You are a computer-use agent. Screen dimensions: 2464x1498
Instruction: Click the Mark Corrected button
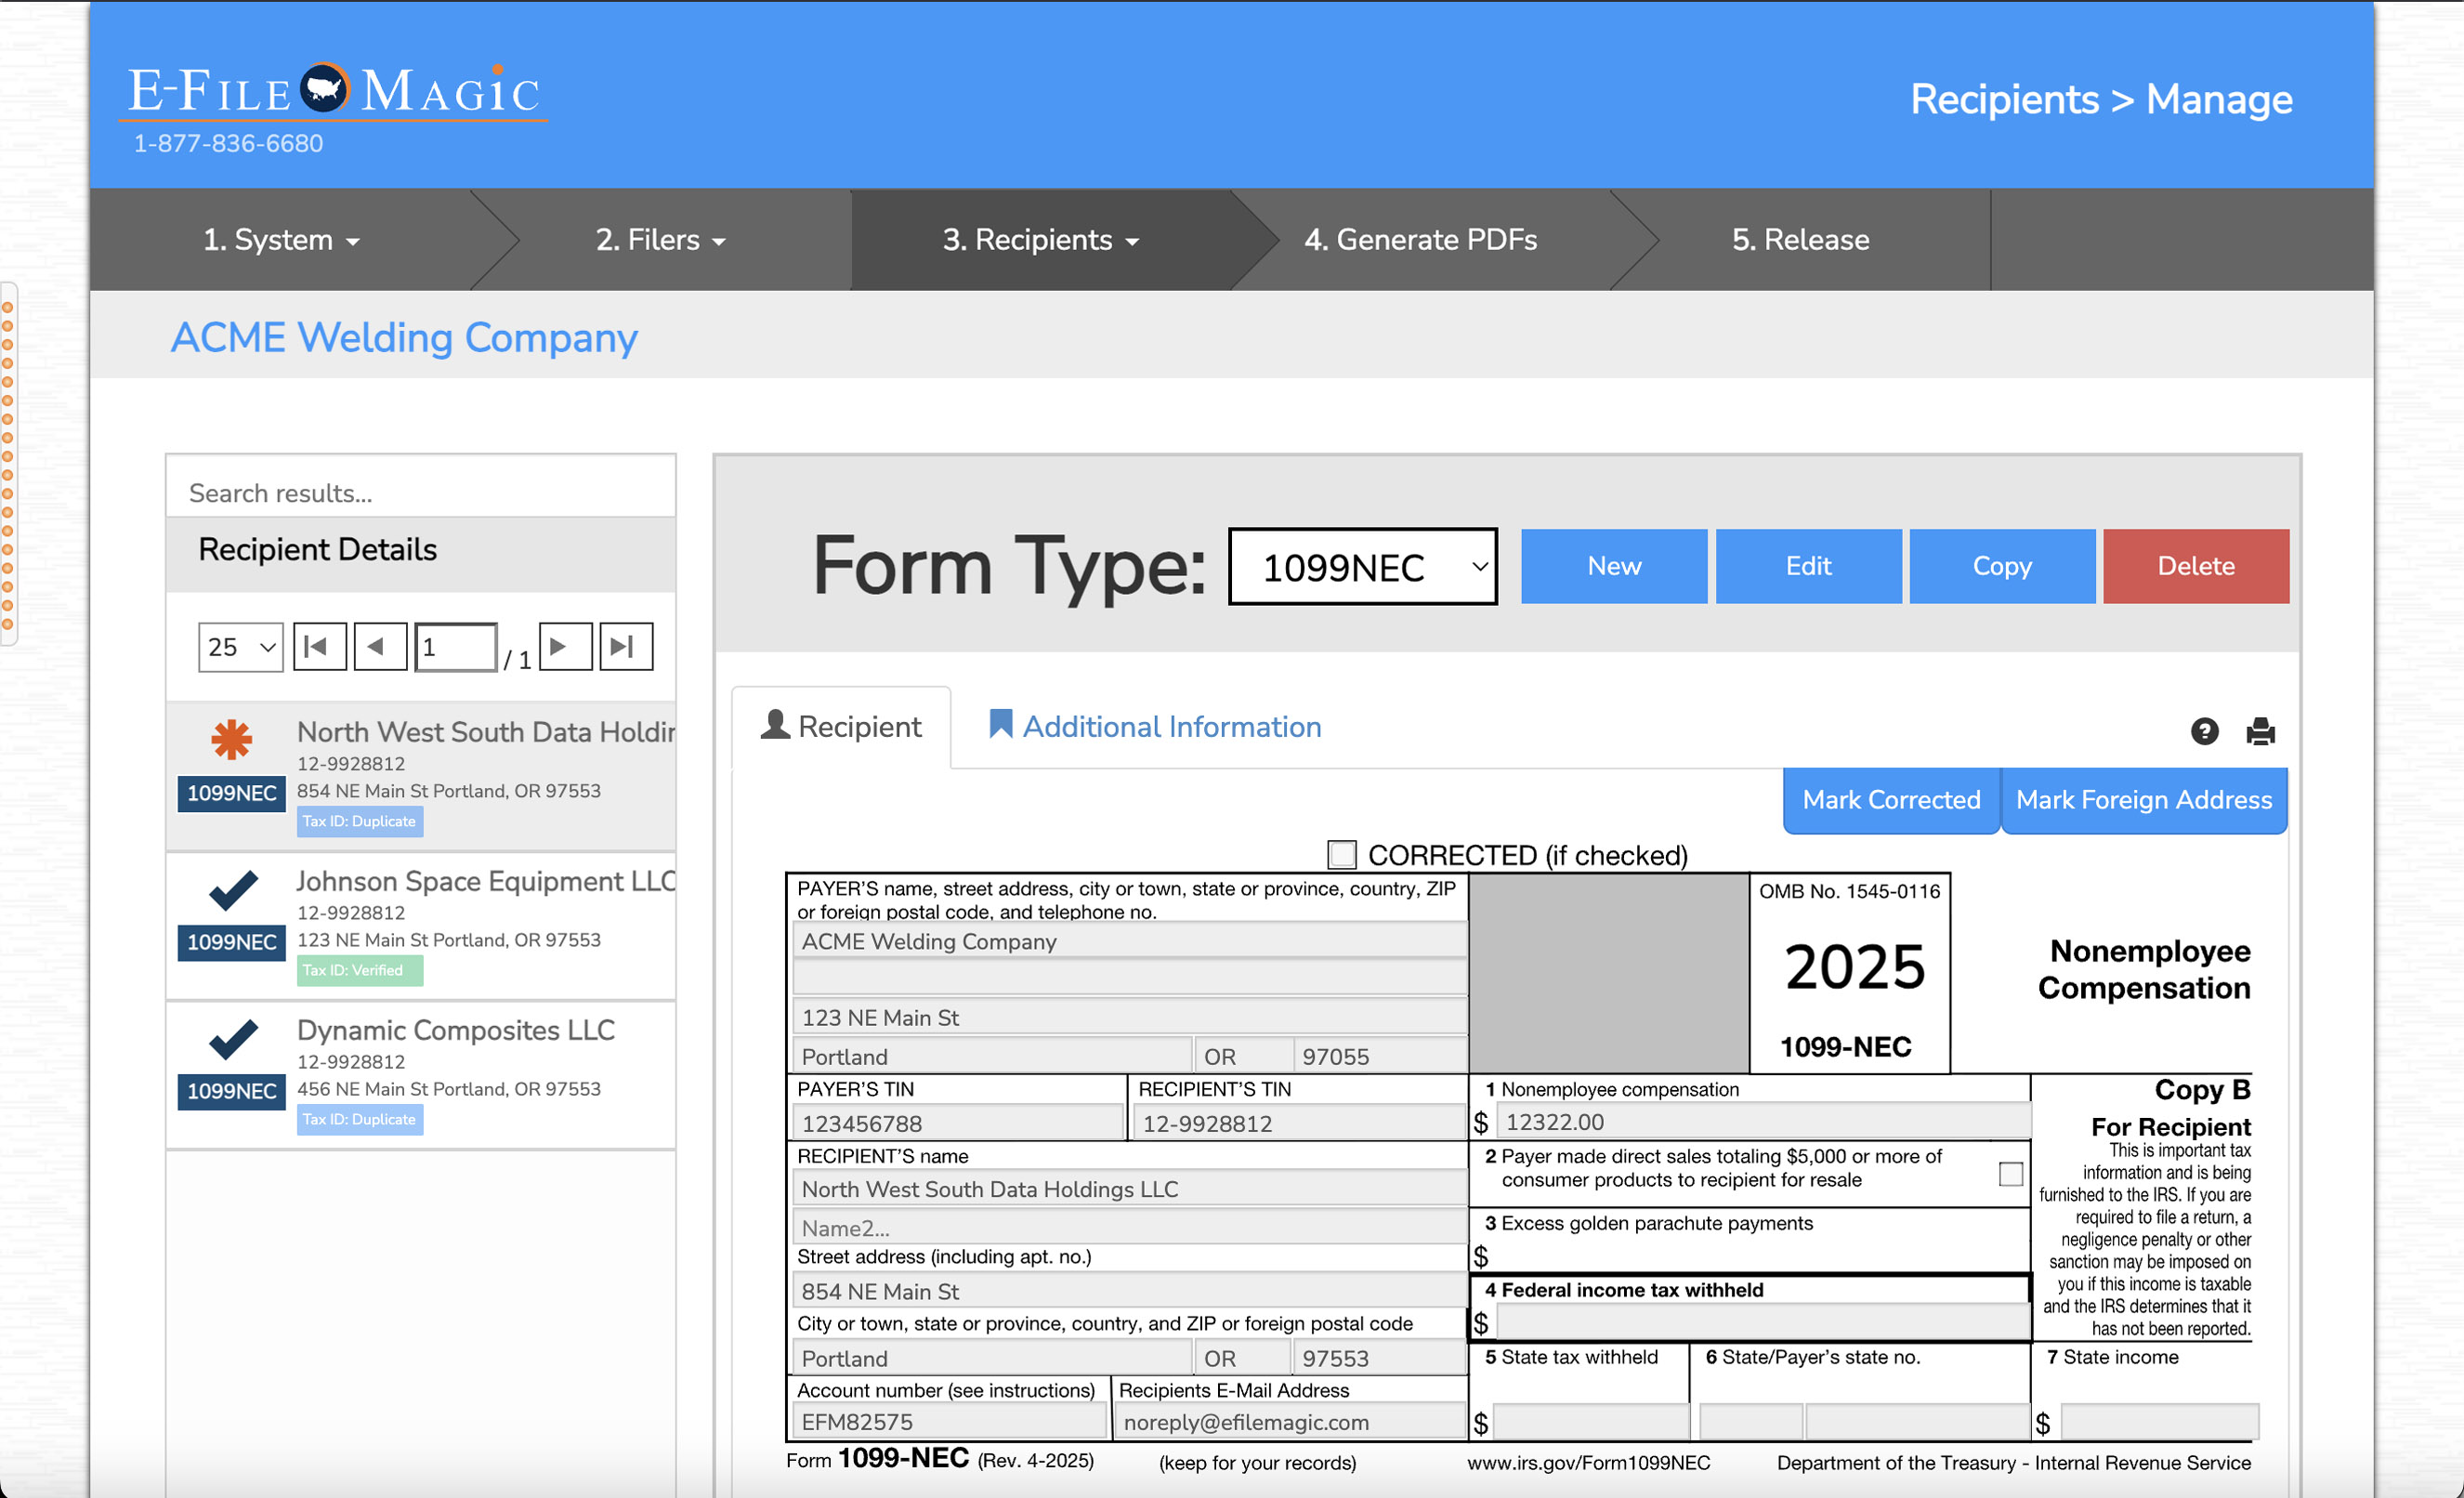tap(1890, 800)
